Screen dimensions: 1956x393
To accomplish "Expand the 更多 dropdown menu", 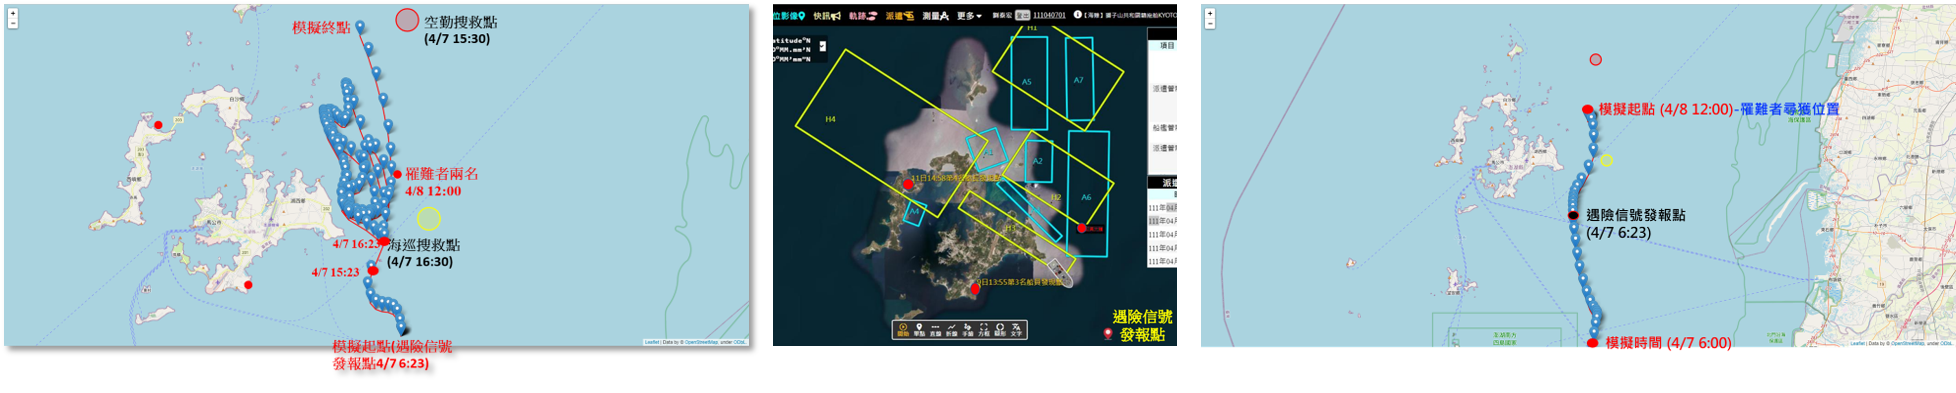I will tap(969, 15).
